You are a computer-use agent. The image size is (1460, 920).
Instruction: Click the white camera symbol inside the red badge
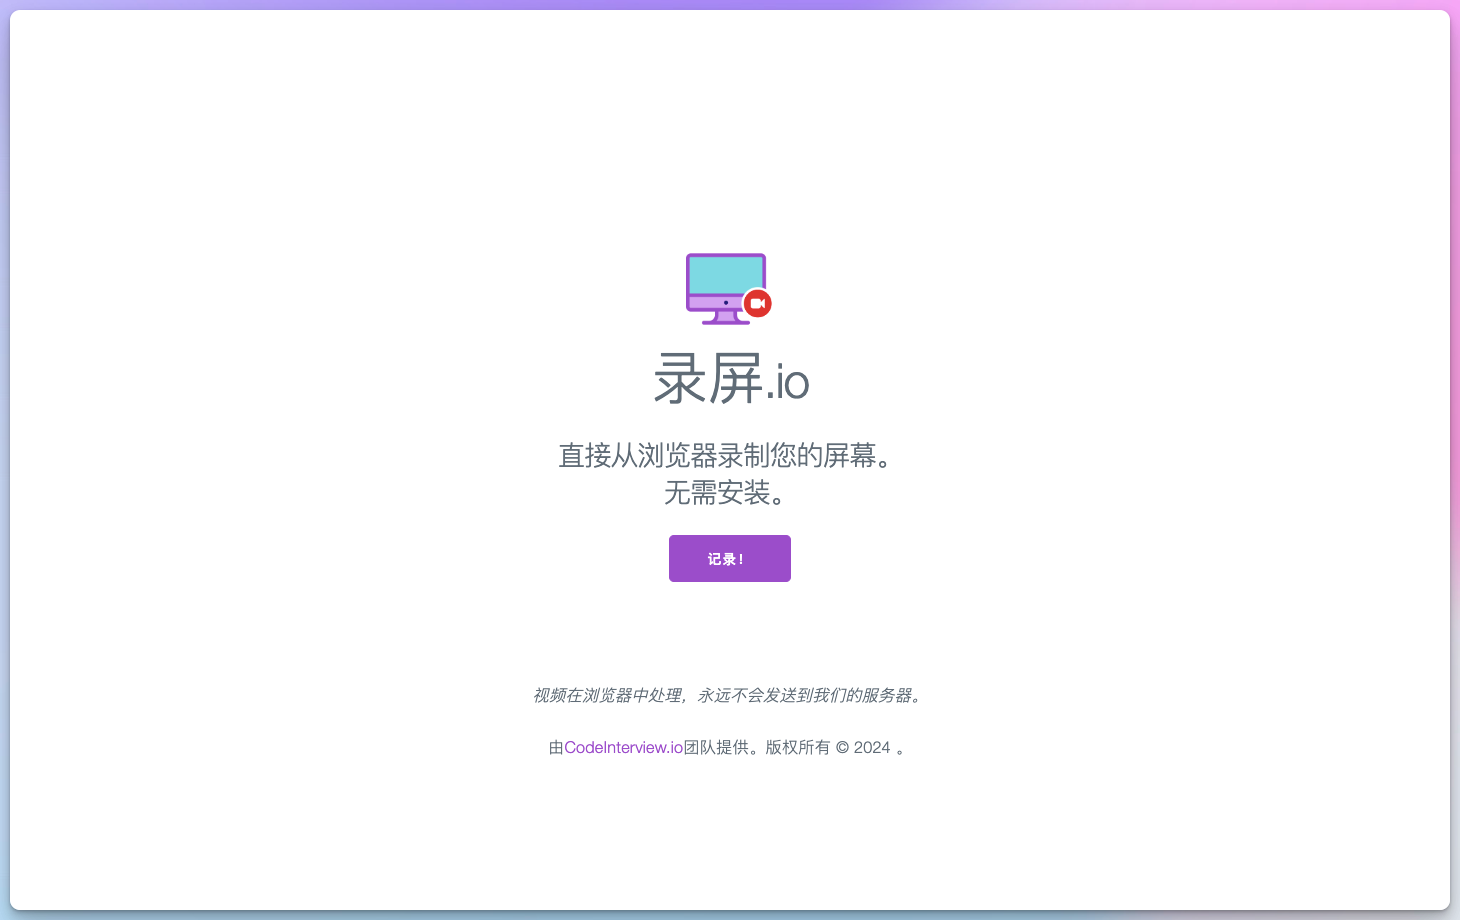757,302
